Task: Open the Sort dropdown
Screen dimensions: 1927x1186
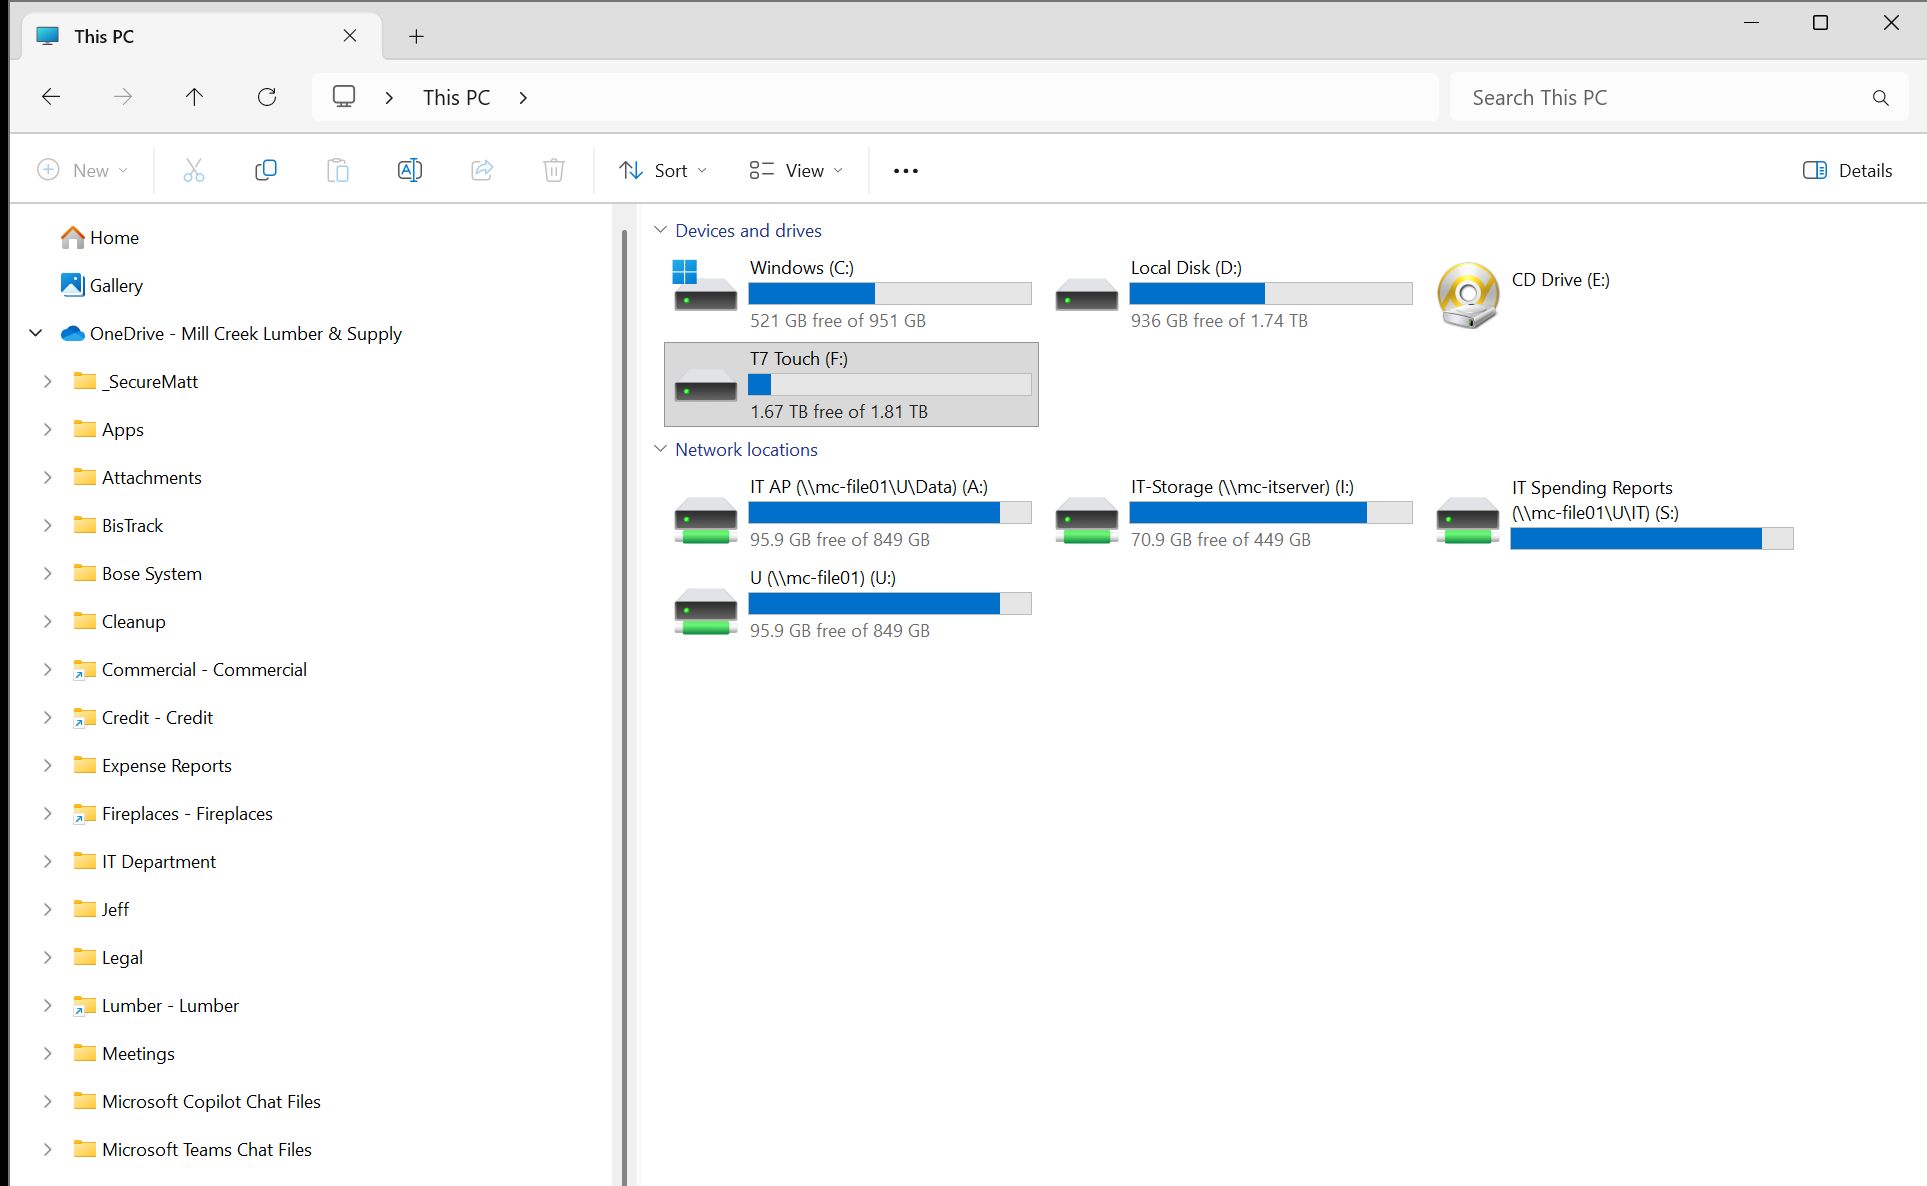Action: point(662,170)
